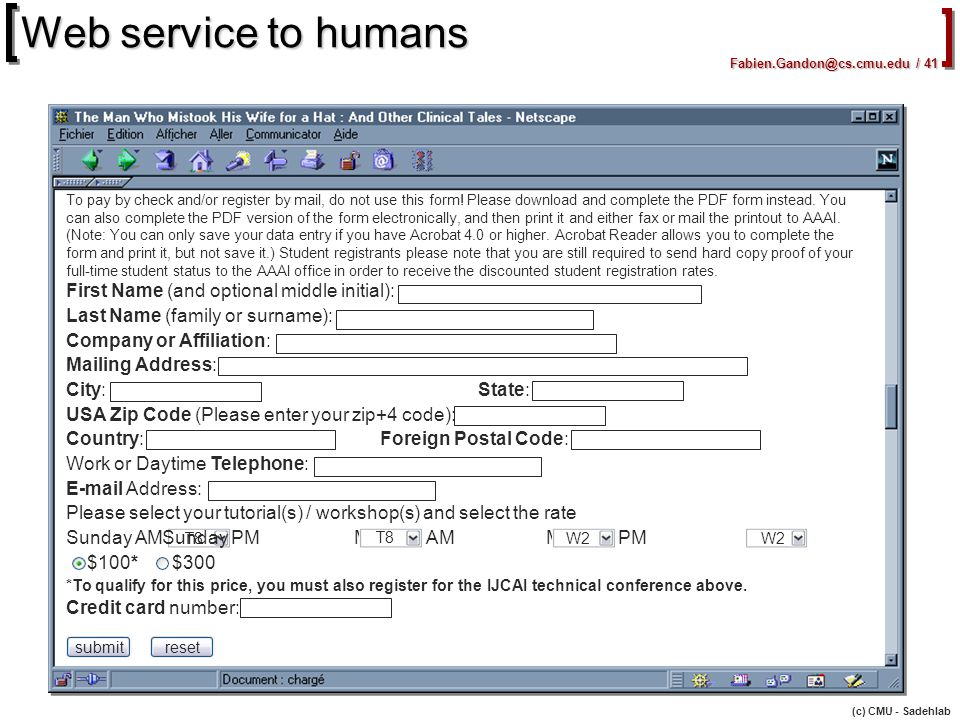Focus the Work or Daytime Telephone field
Screen dimensions: 960x720
point(428,467)
